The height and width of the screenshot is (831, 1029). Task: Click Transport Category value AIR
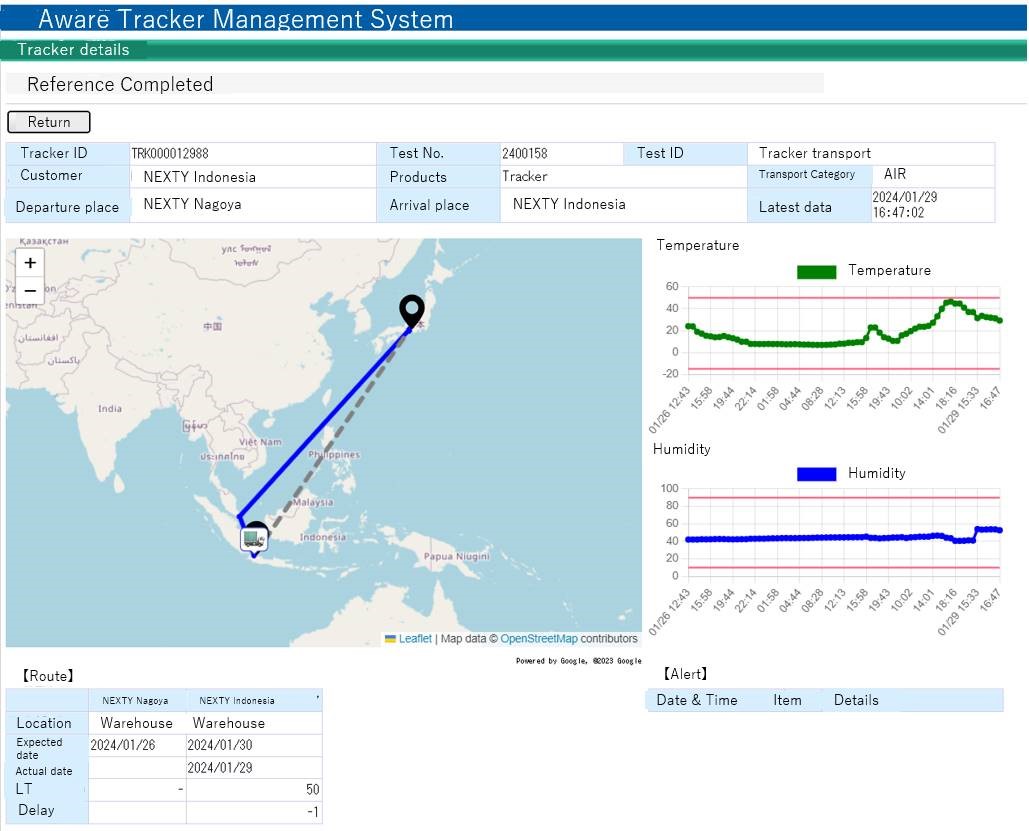click(x=894, y=174)
